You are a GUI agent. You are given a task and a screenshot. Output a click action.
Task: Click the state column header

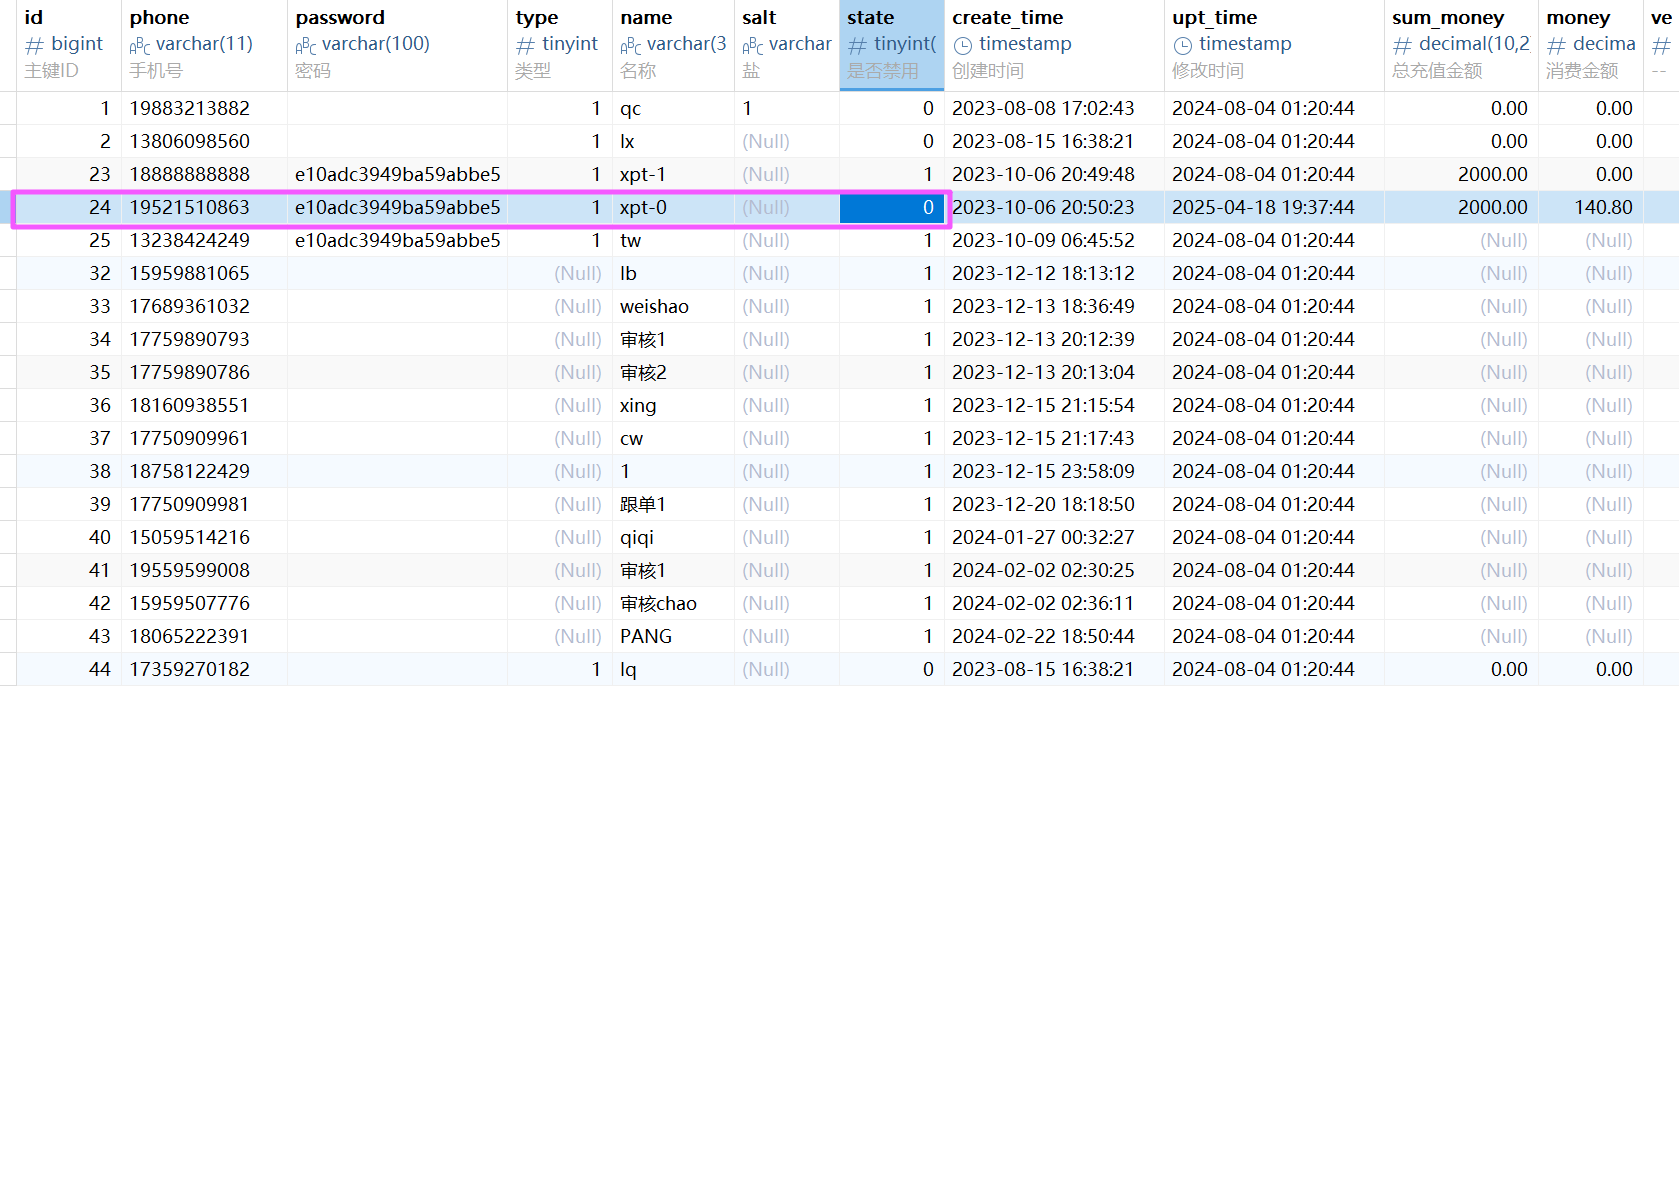coord(892,45)
